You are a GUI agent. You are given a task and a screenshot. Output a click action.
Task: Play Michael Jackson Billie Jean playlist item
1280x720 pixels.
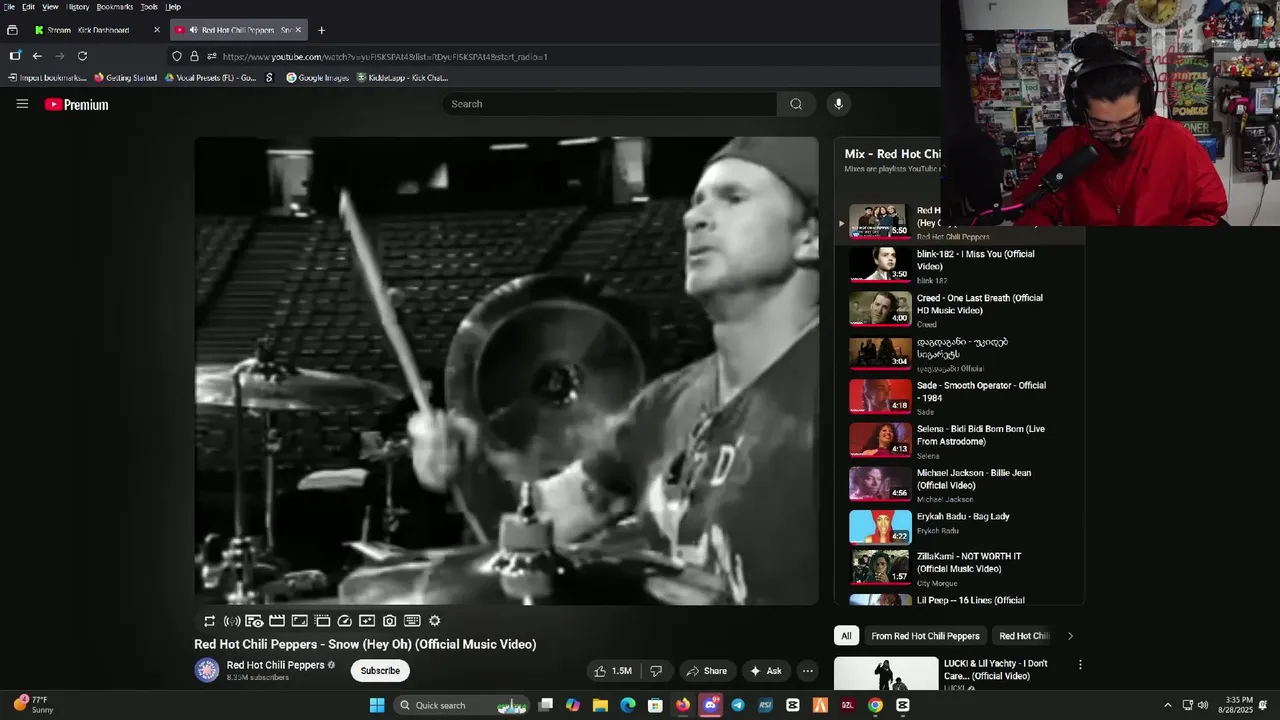tap(960, 485)
